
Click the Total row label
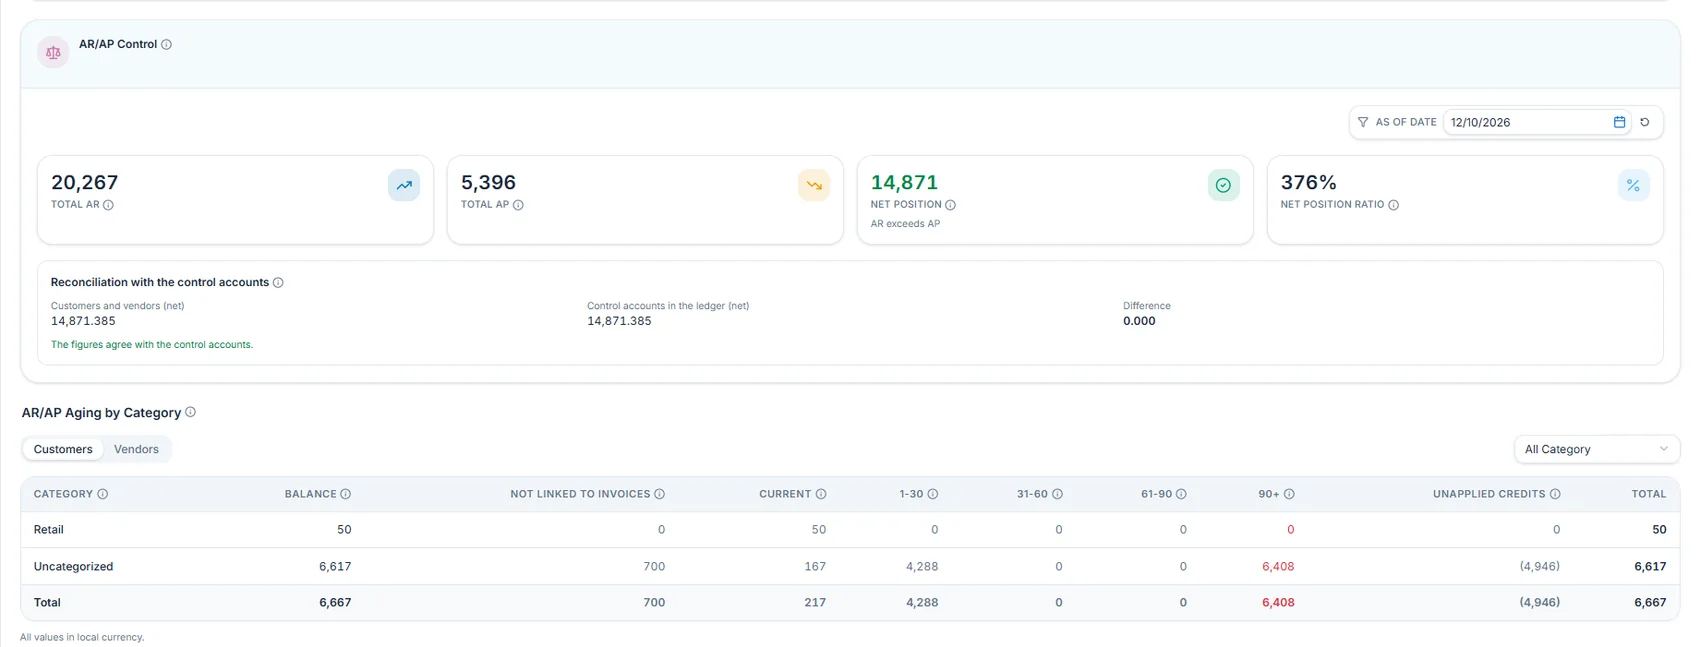(47, 603)
